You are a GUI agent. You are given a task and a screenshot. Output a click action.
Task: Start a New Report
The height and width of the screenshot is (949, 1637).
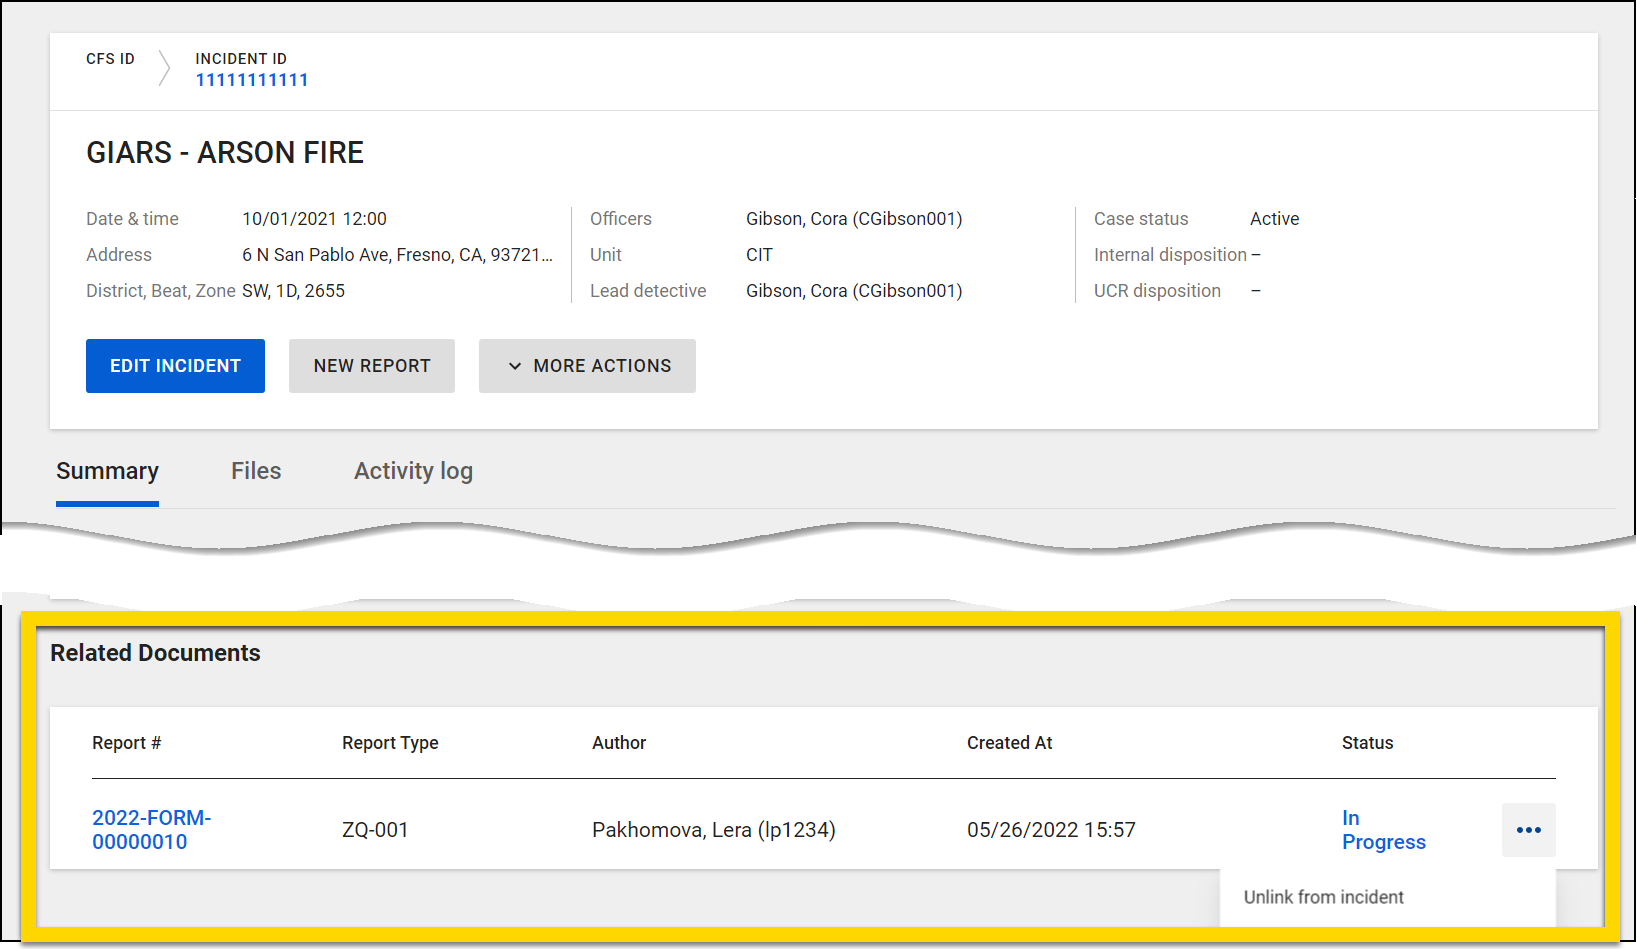coord(371,366)
